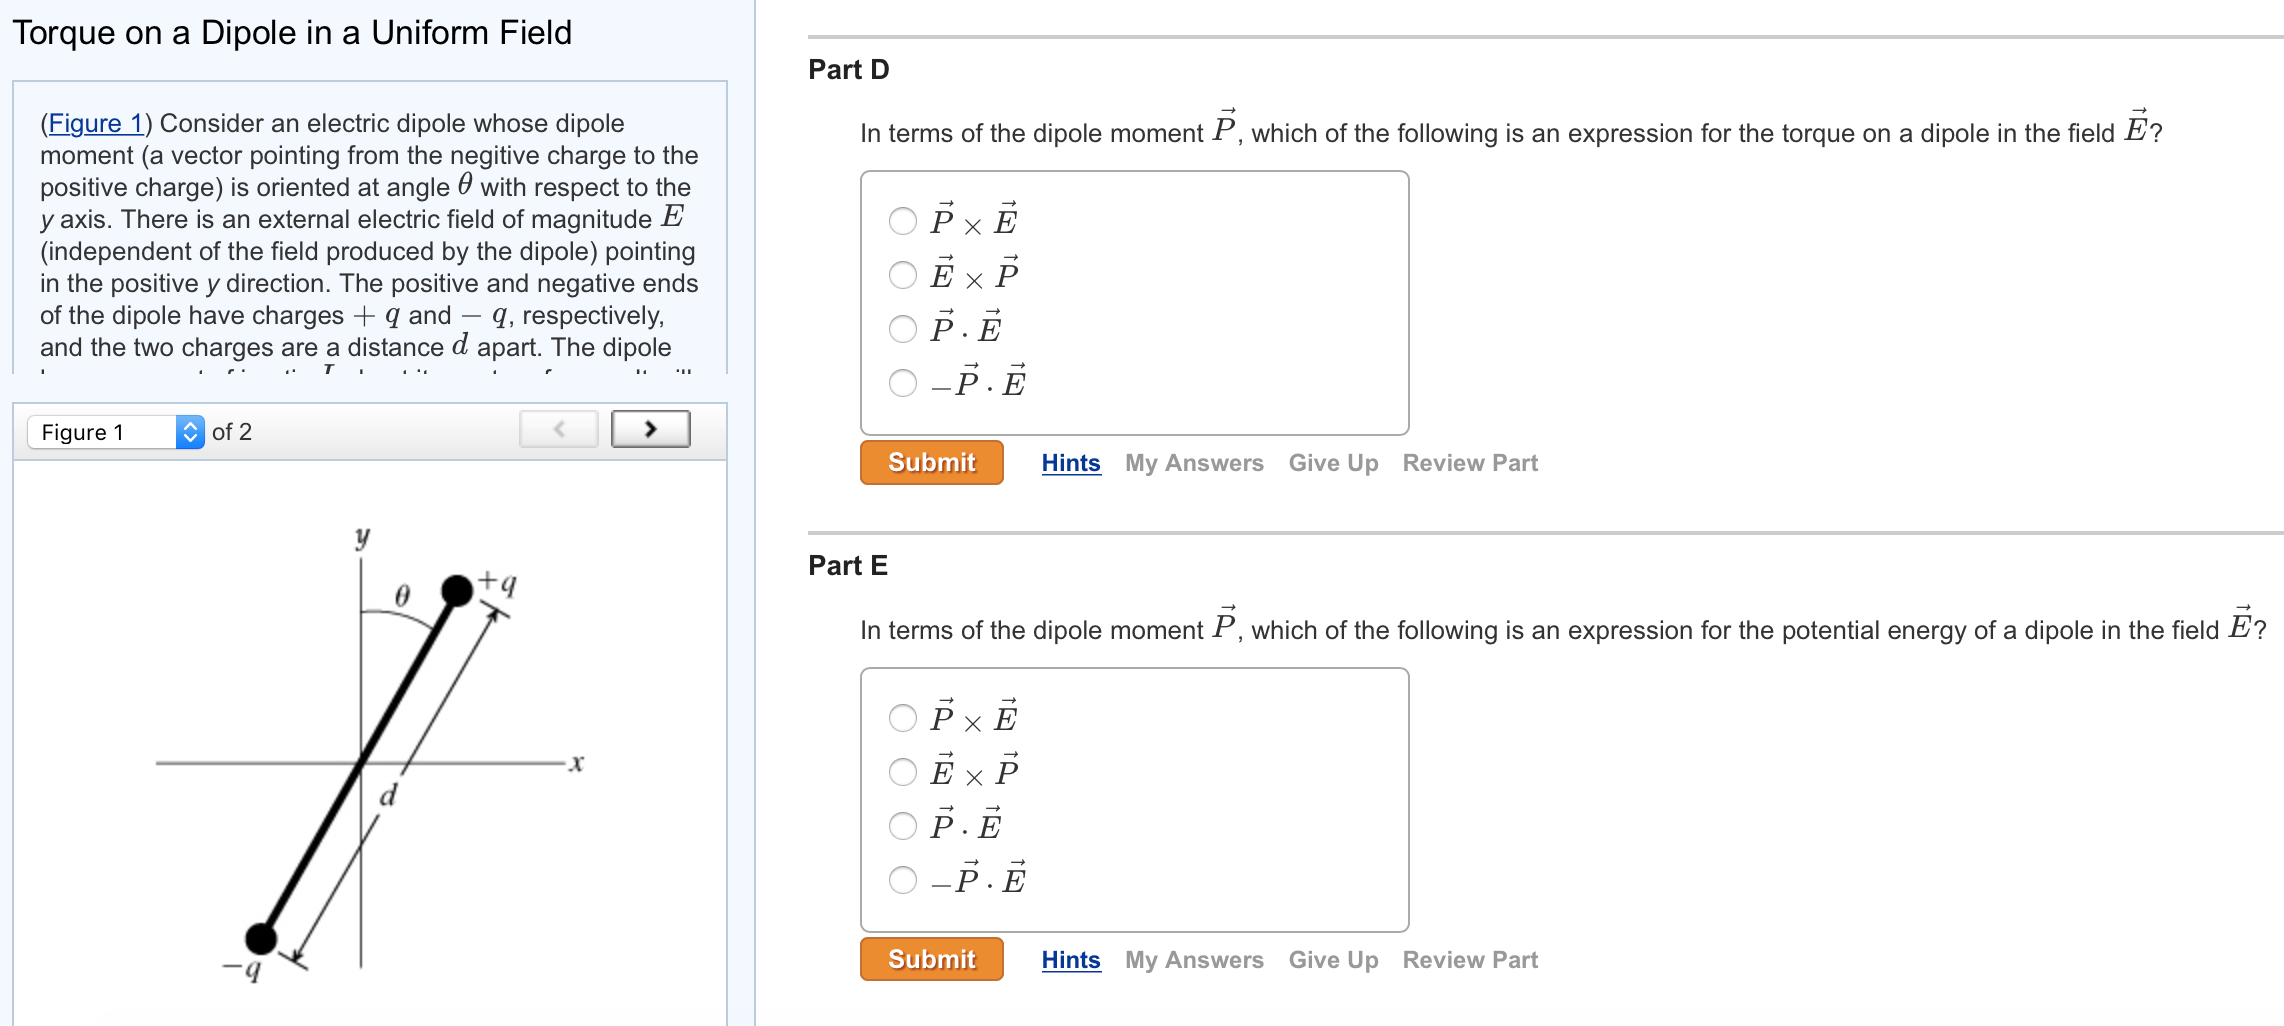View My Answers for Part E

[x=1193, y=959]
